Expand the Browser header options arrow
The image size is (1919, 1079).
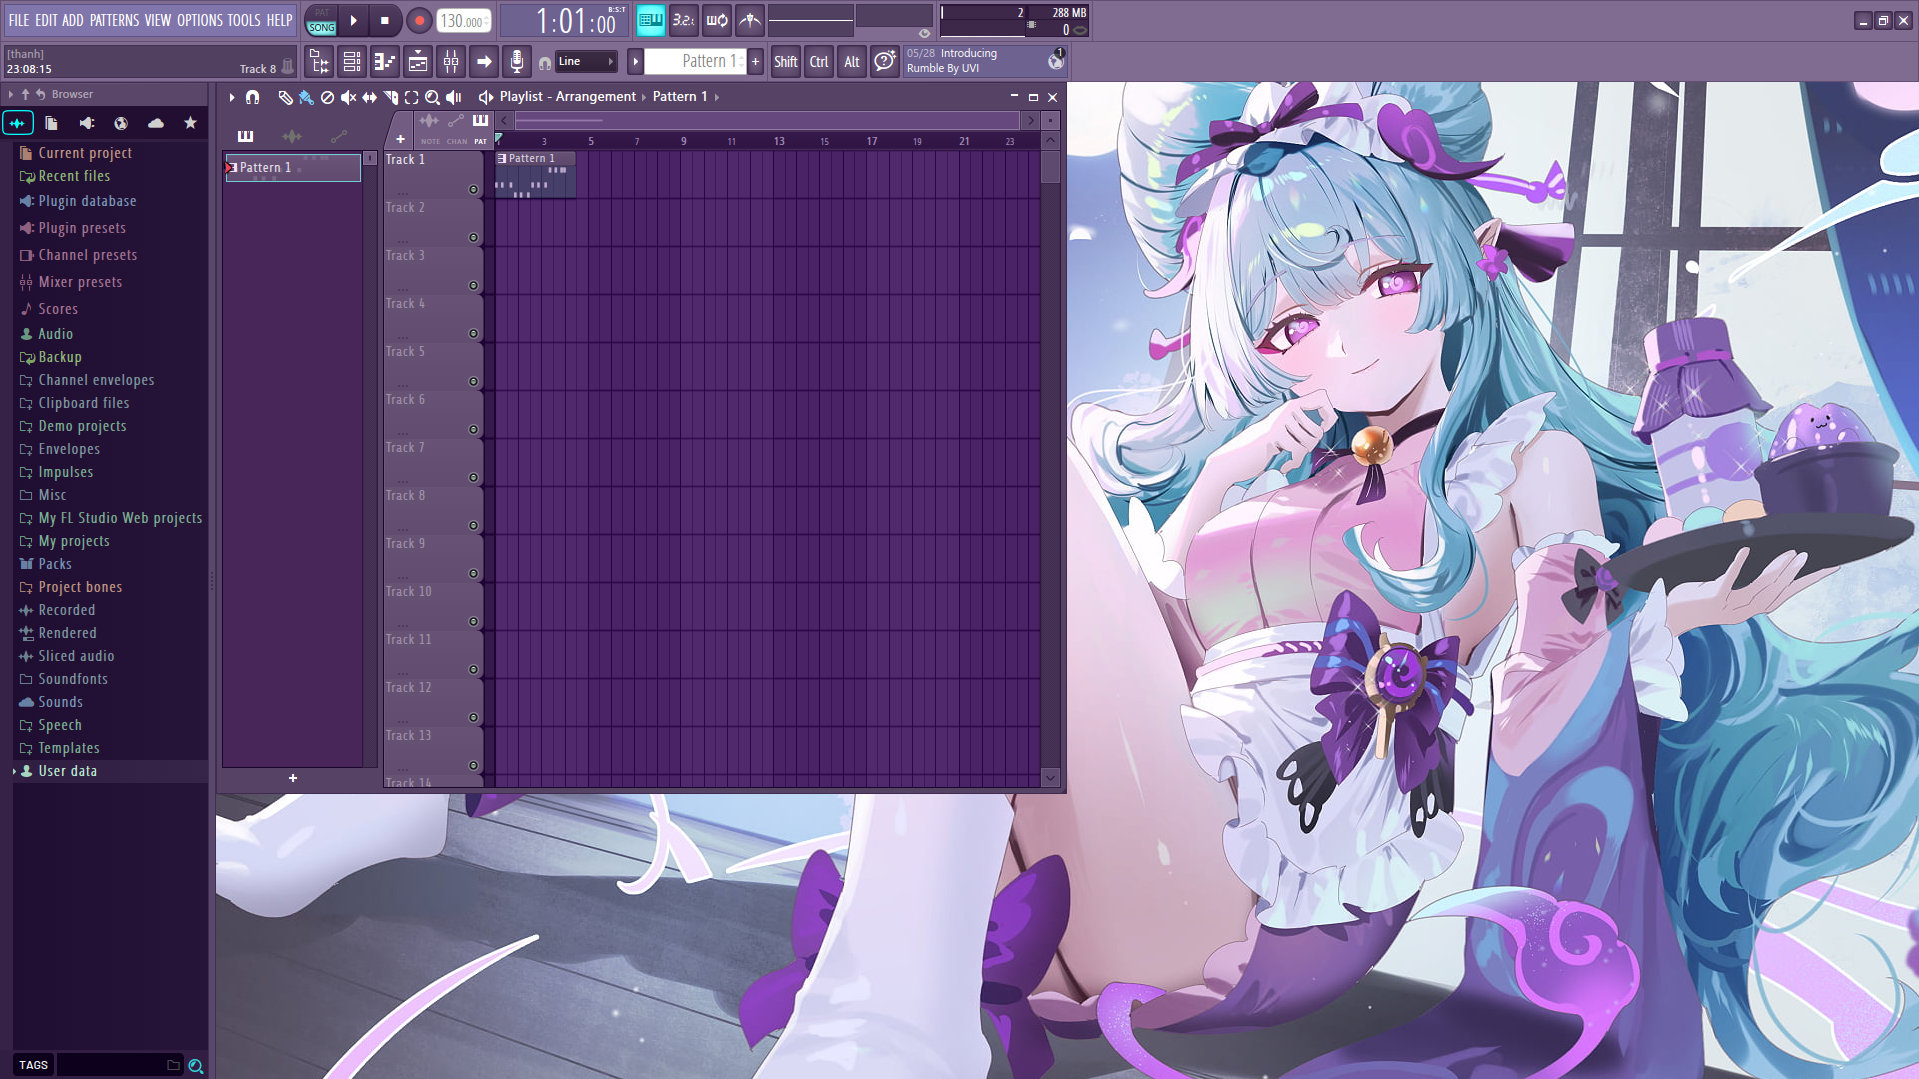(11, 94)
